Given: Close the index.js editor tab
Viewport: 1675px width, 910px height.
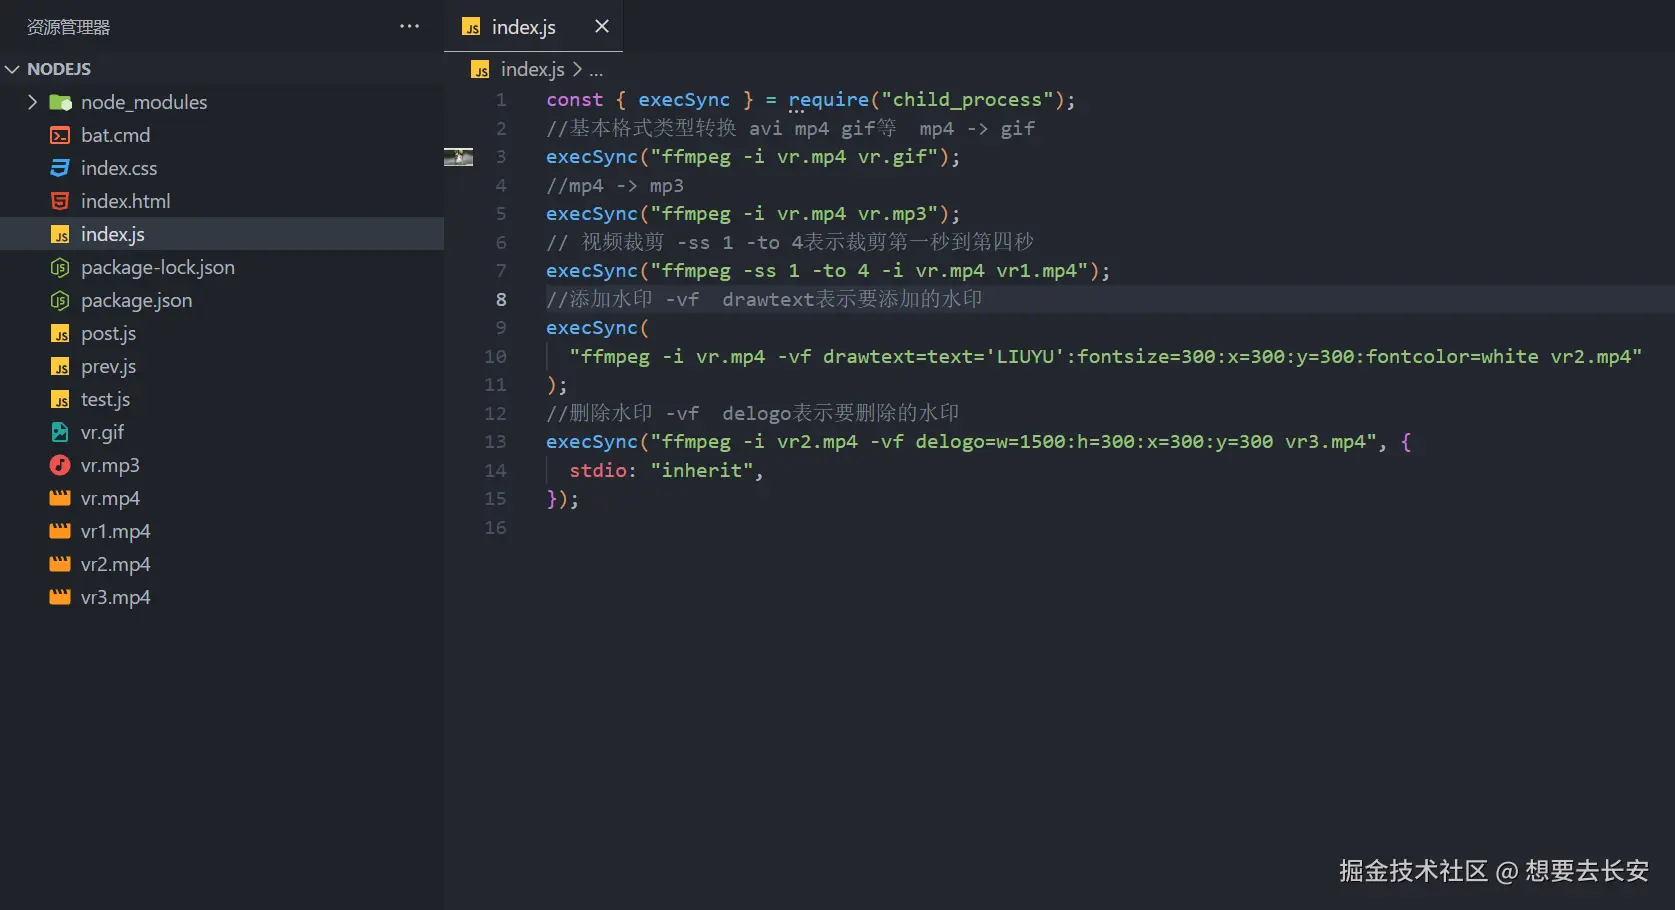Looking at the screenshot, I should point(602,26).
